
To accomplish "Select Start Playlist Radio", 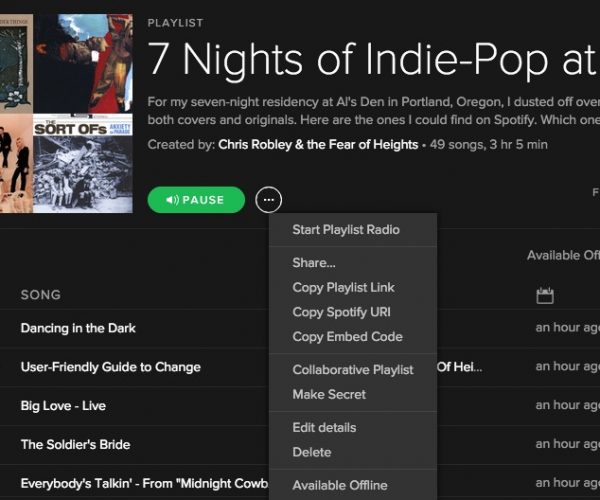I will [346, 230].
